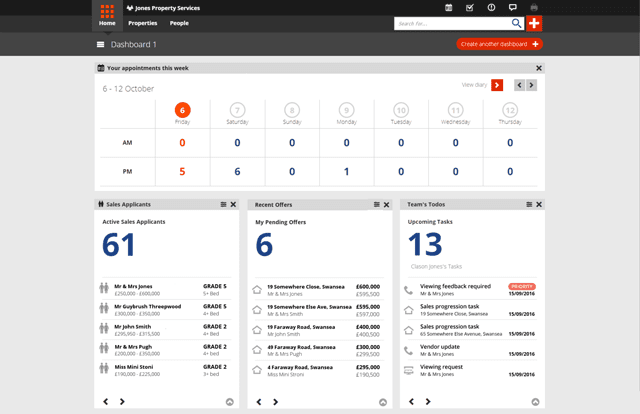
Task: Select Friday the 6th day circle
Action: click(x=182, y=111)
